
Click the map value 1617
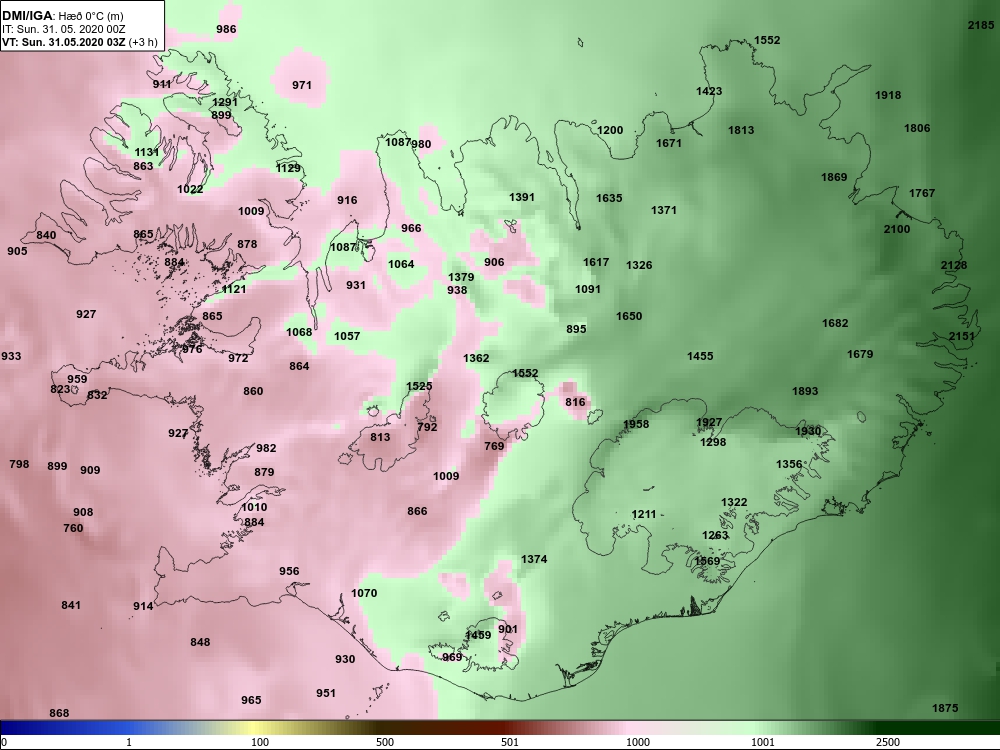[596, 262]
